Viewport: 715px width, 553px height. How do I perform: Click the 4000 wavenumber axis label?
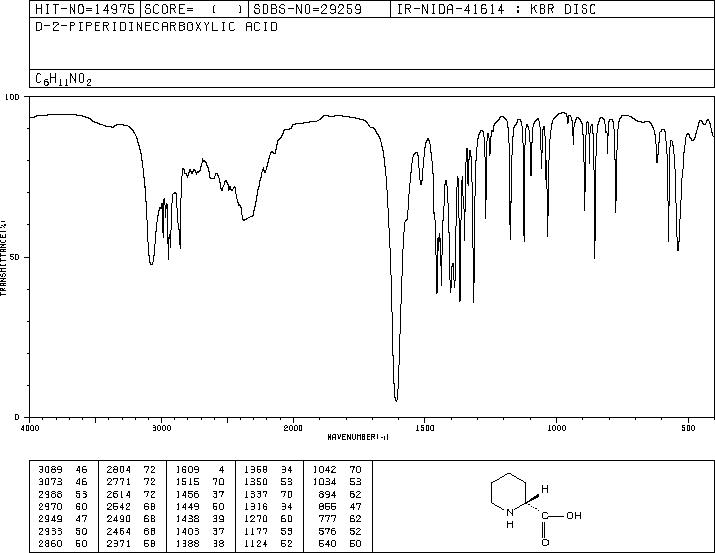[30, 428]
